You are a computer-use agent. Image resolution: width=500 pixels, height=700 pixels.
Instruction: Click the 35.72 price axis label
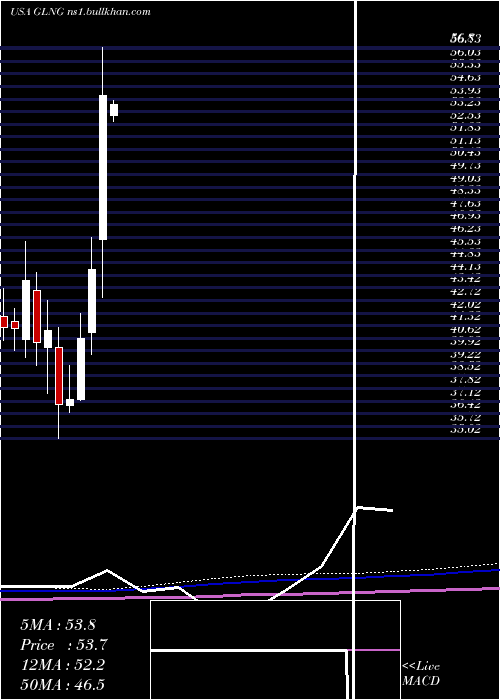coord(465,417)
